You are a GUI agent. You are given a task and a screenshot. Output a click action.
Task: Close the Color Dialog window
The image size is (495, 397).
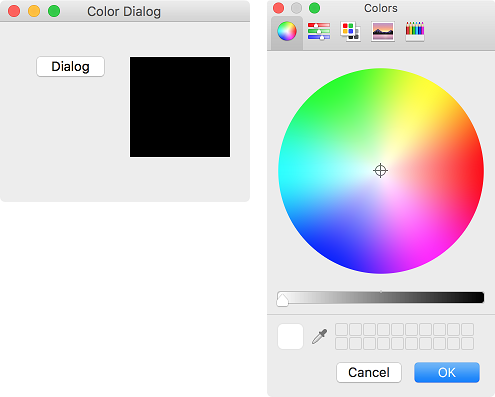pyautogui.click(x=14, y=11)
